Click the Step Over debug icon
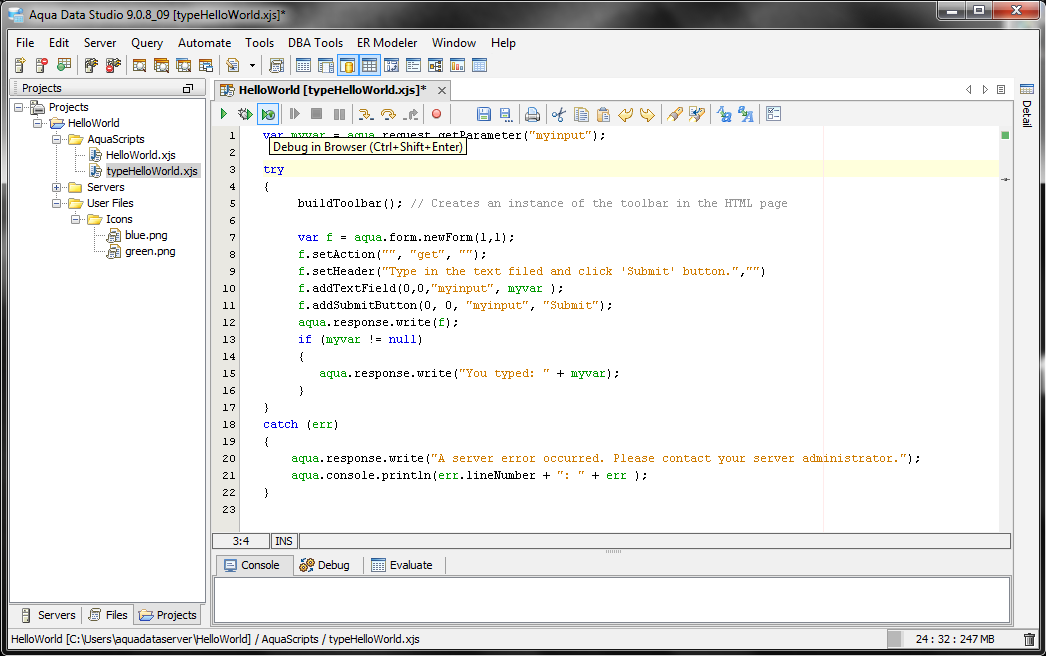Screen dimensions: 1046x656 [x=388, y=114]
